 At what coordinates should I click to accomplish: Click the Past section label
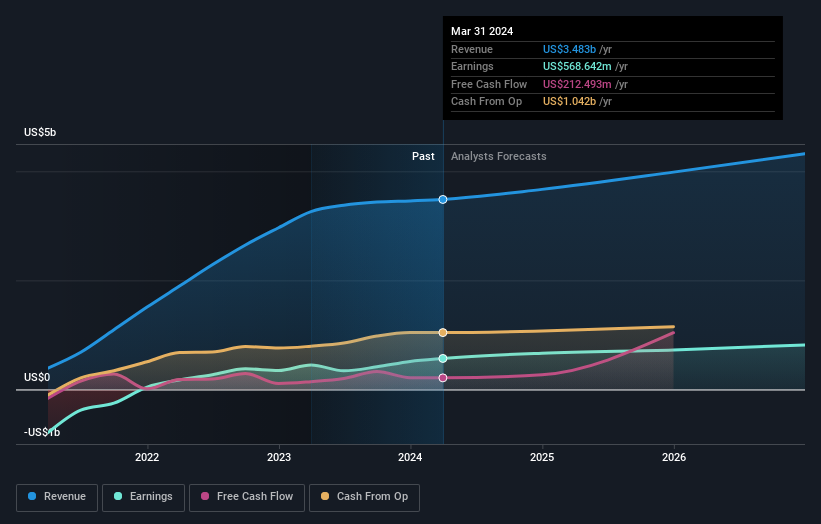[423, 156]
